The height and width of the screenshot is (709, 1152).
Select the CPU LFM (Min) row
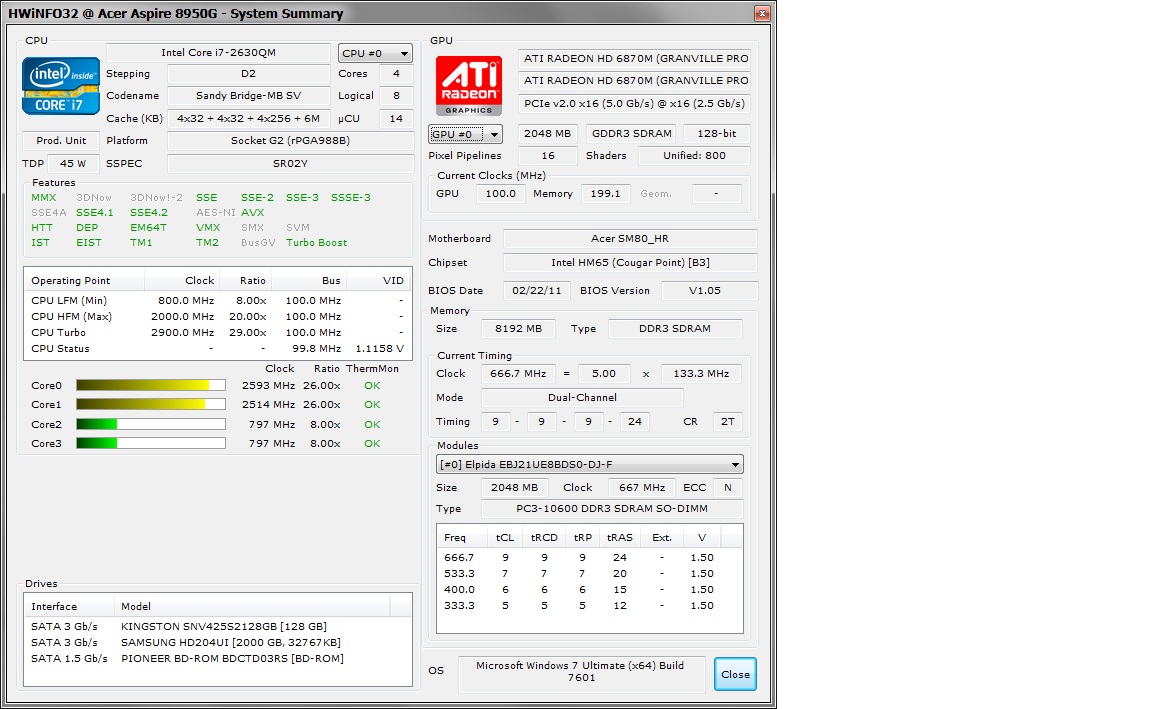(217, 300)
